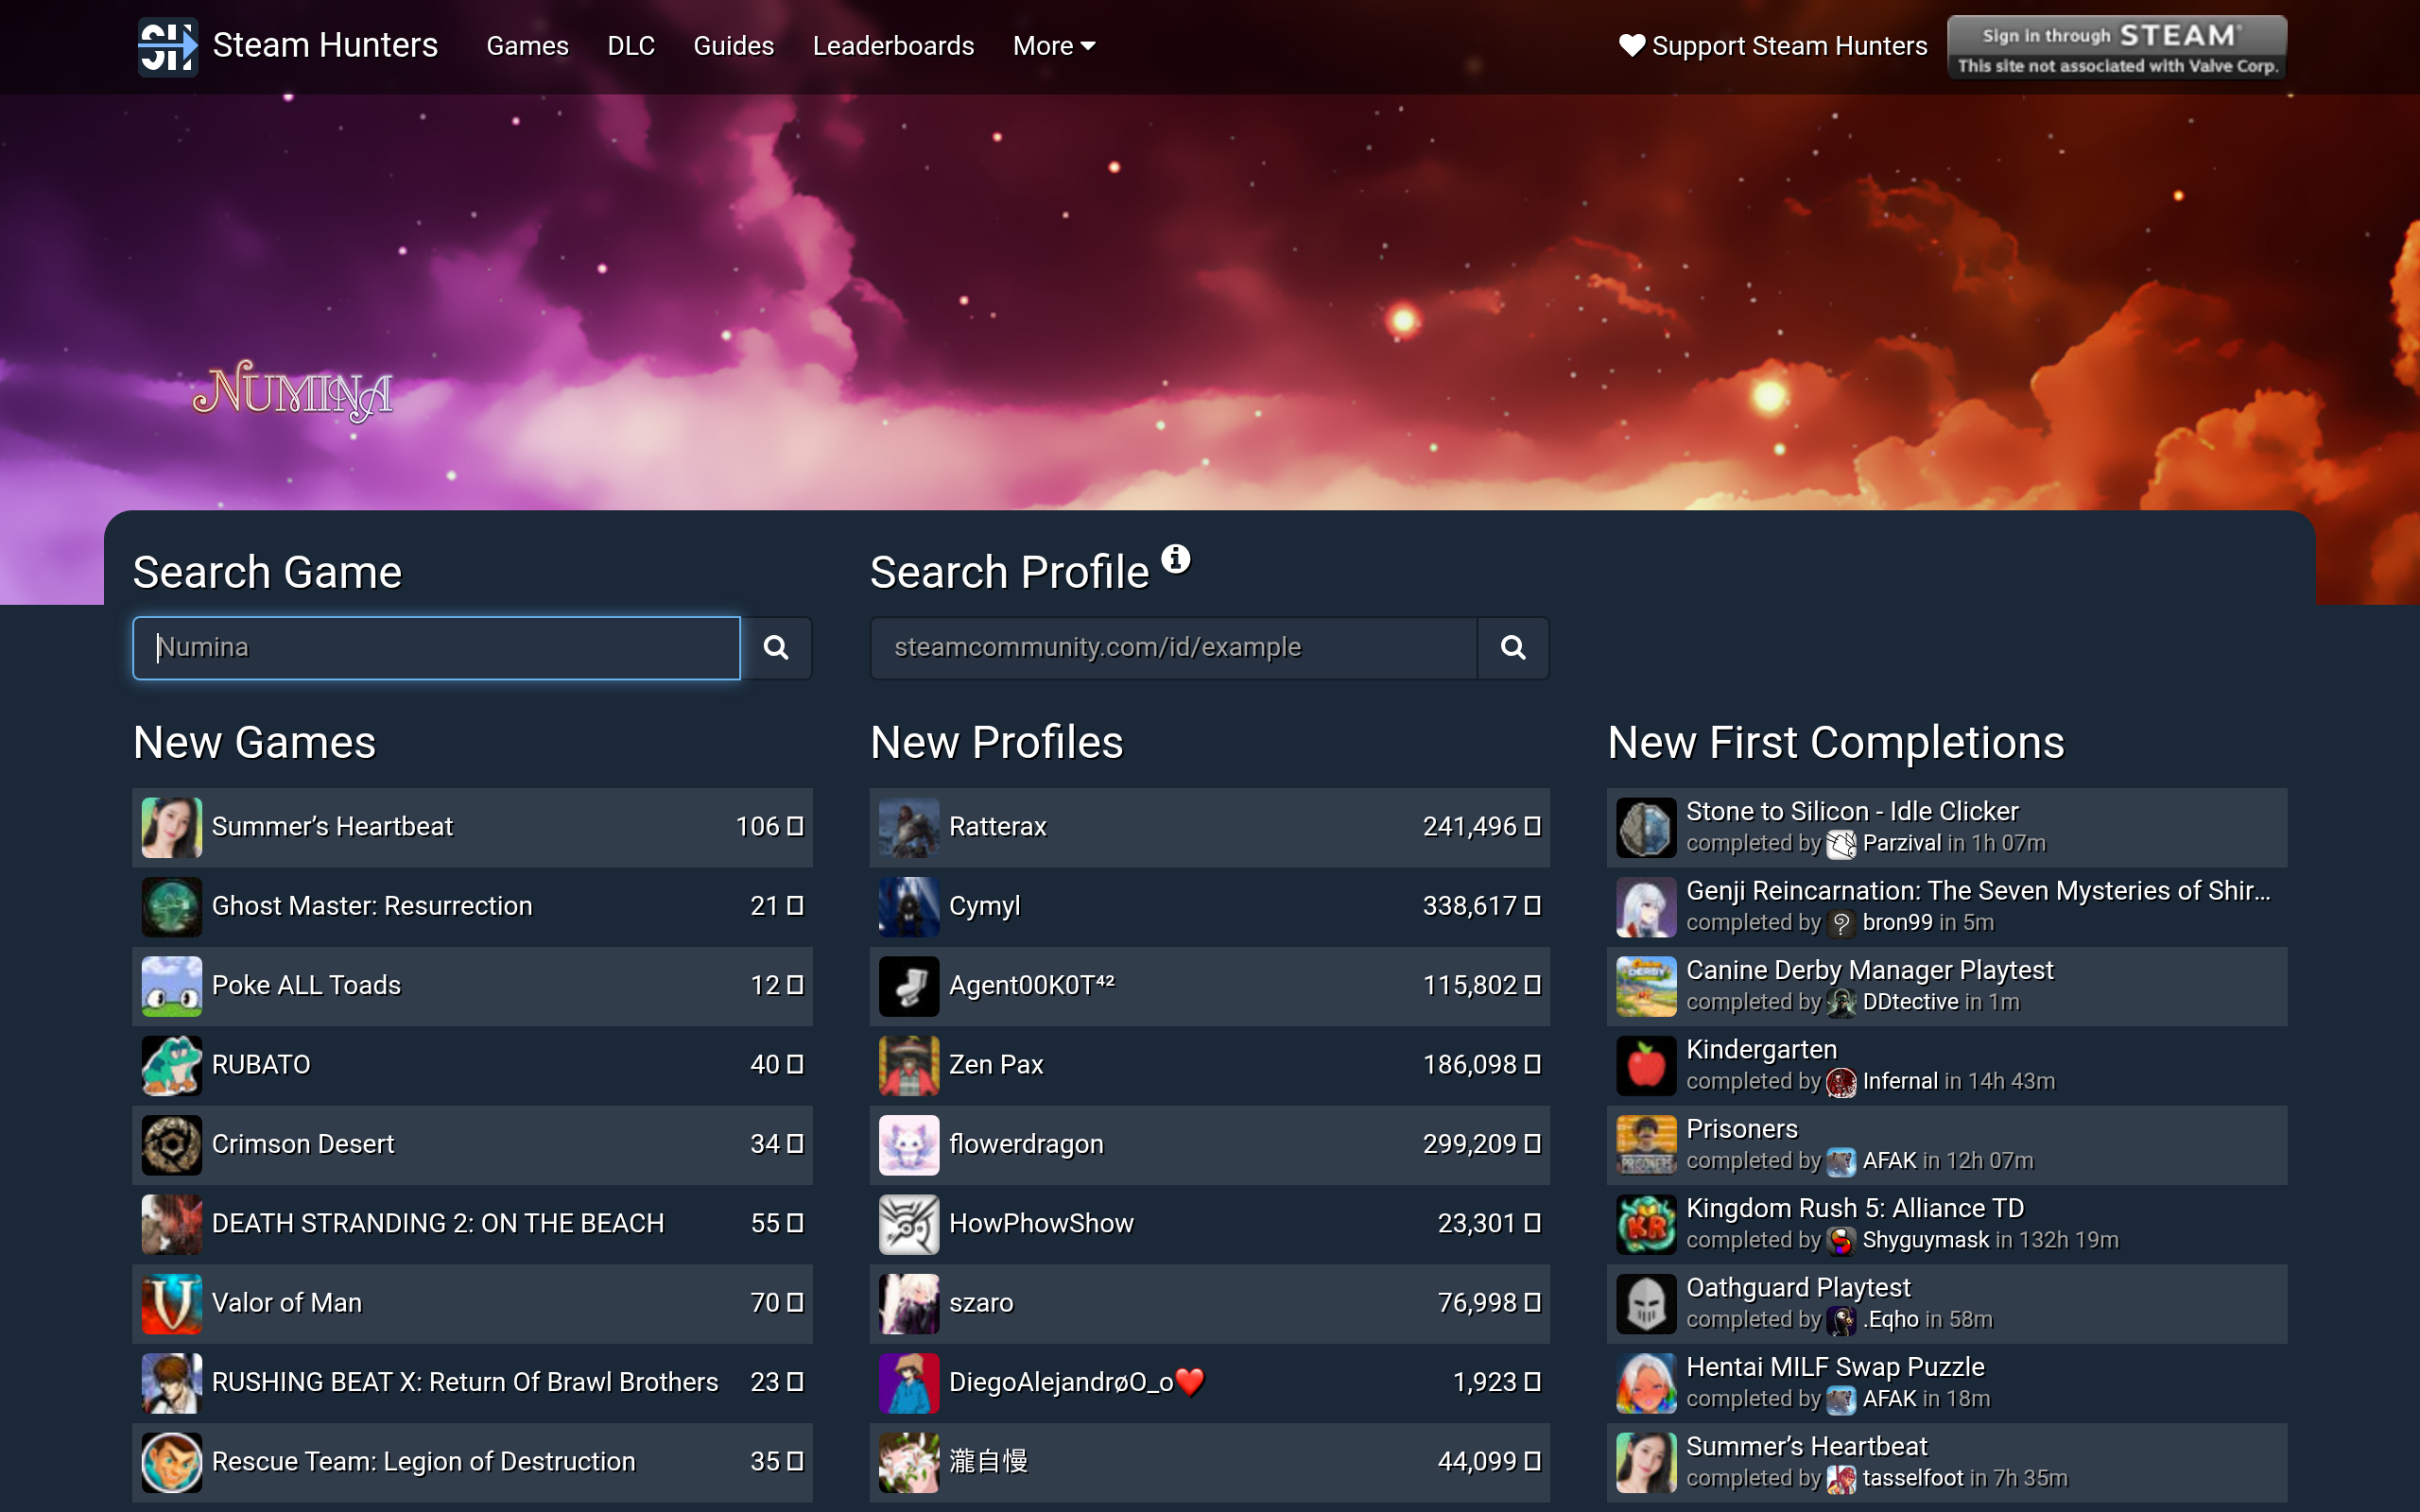The height and width of the screenshot is (1512, 2420).
Task: Click the Poke ALL Toads title
Action: click(x=306, y=986)
